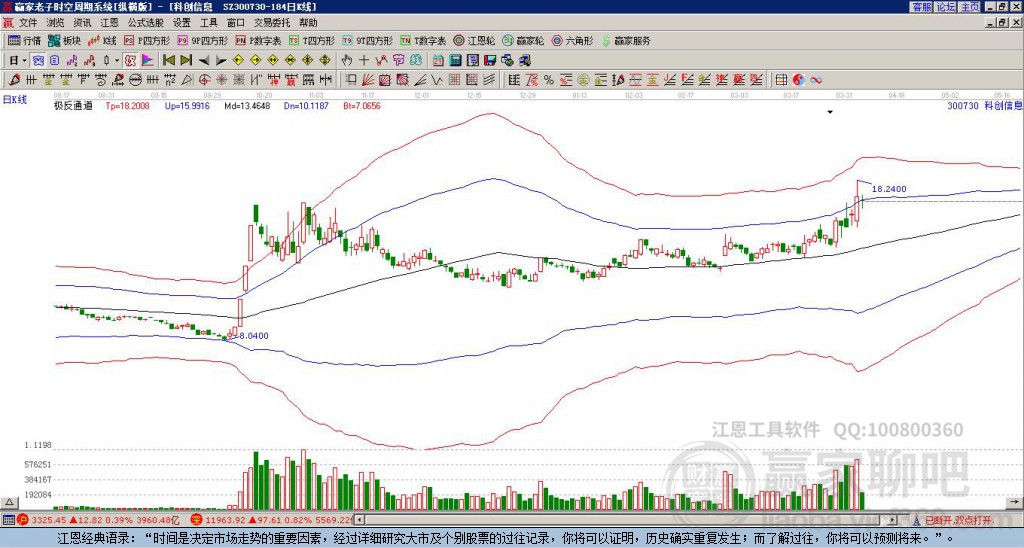Jump to first bar icon
This screenshot has height=548, width=1024.
pyautogui.click(x=169, y=61)
